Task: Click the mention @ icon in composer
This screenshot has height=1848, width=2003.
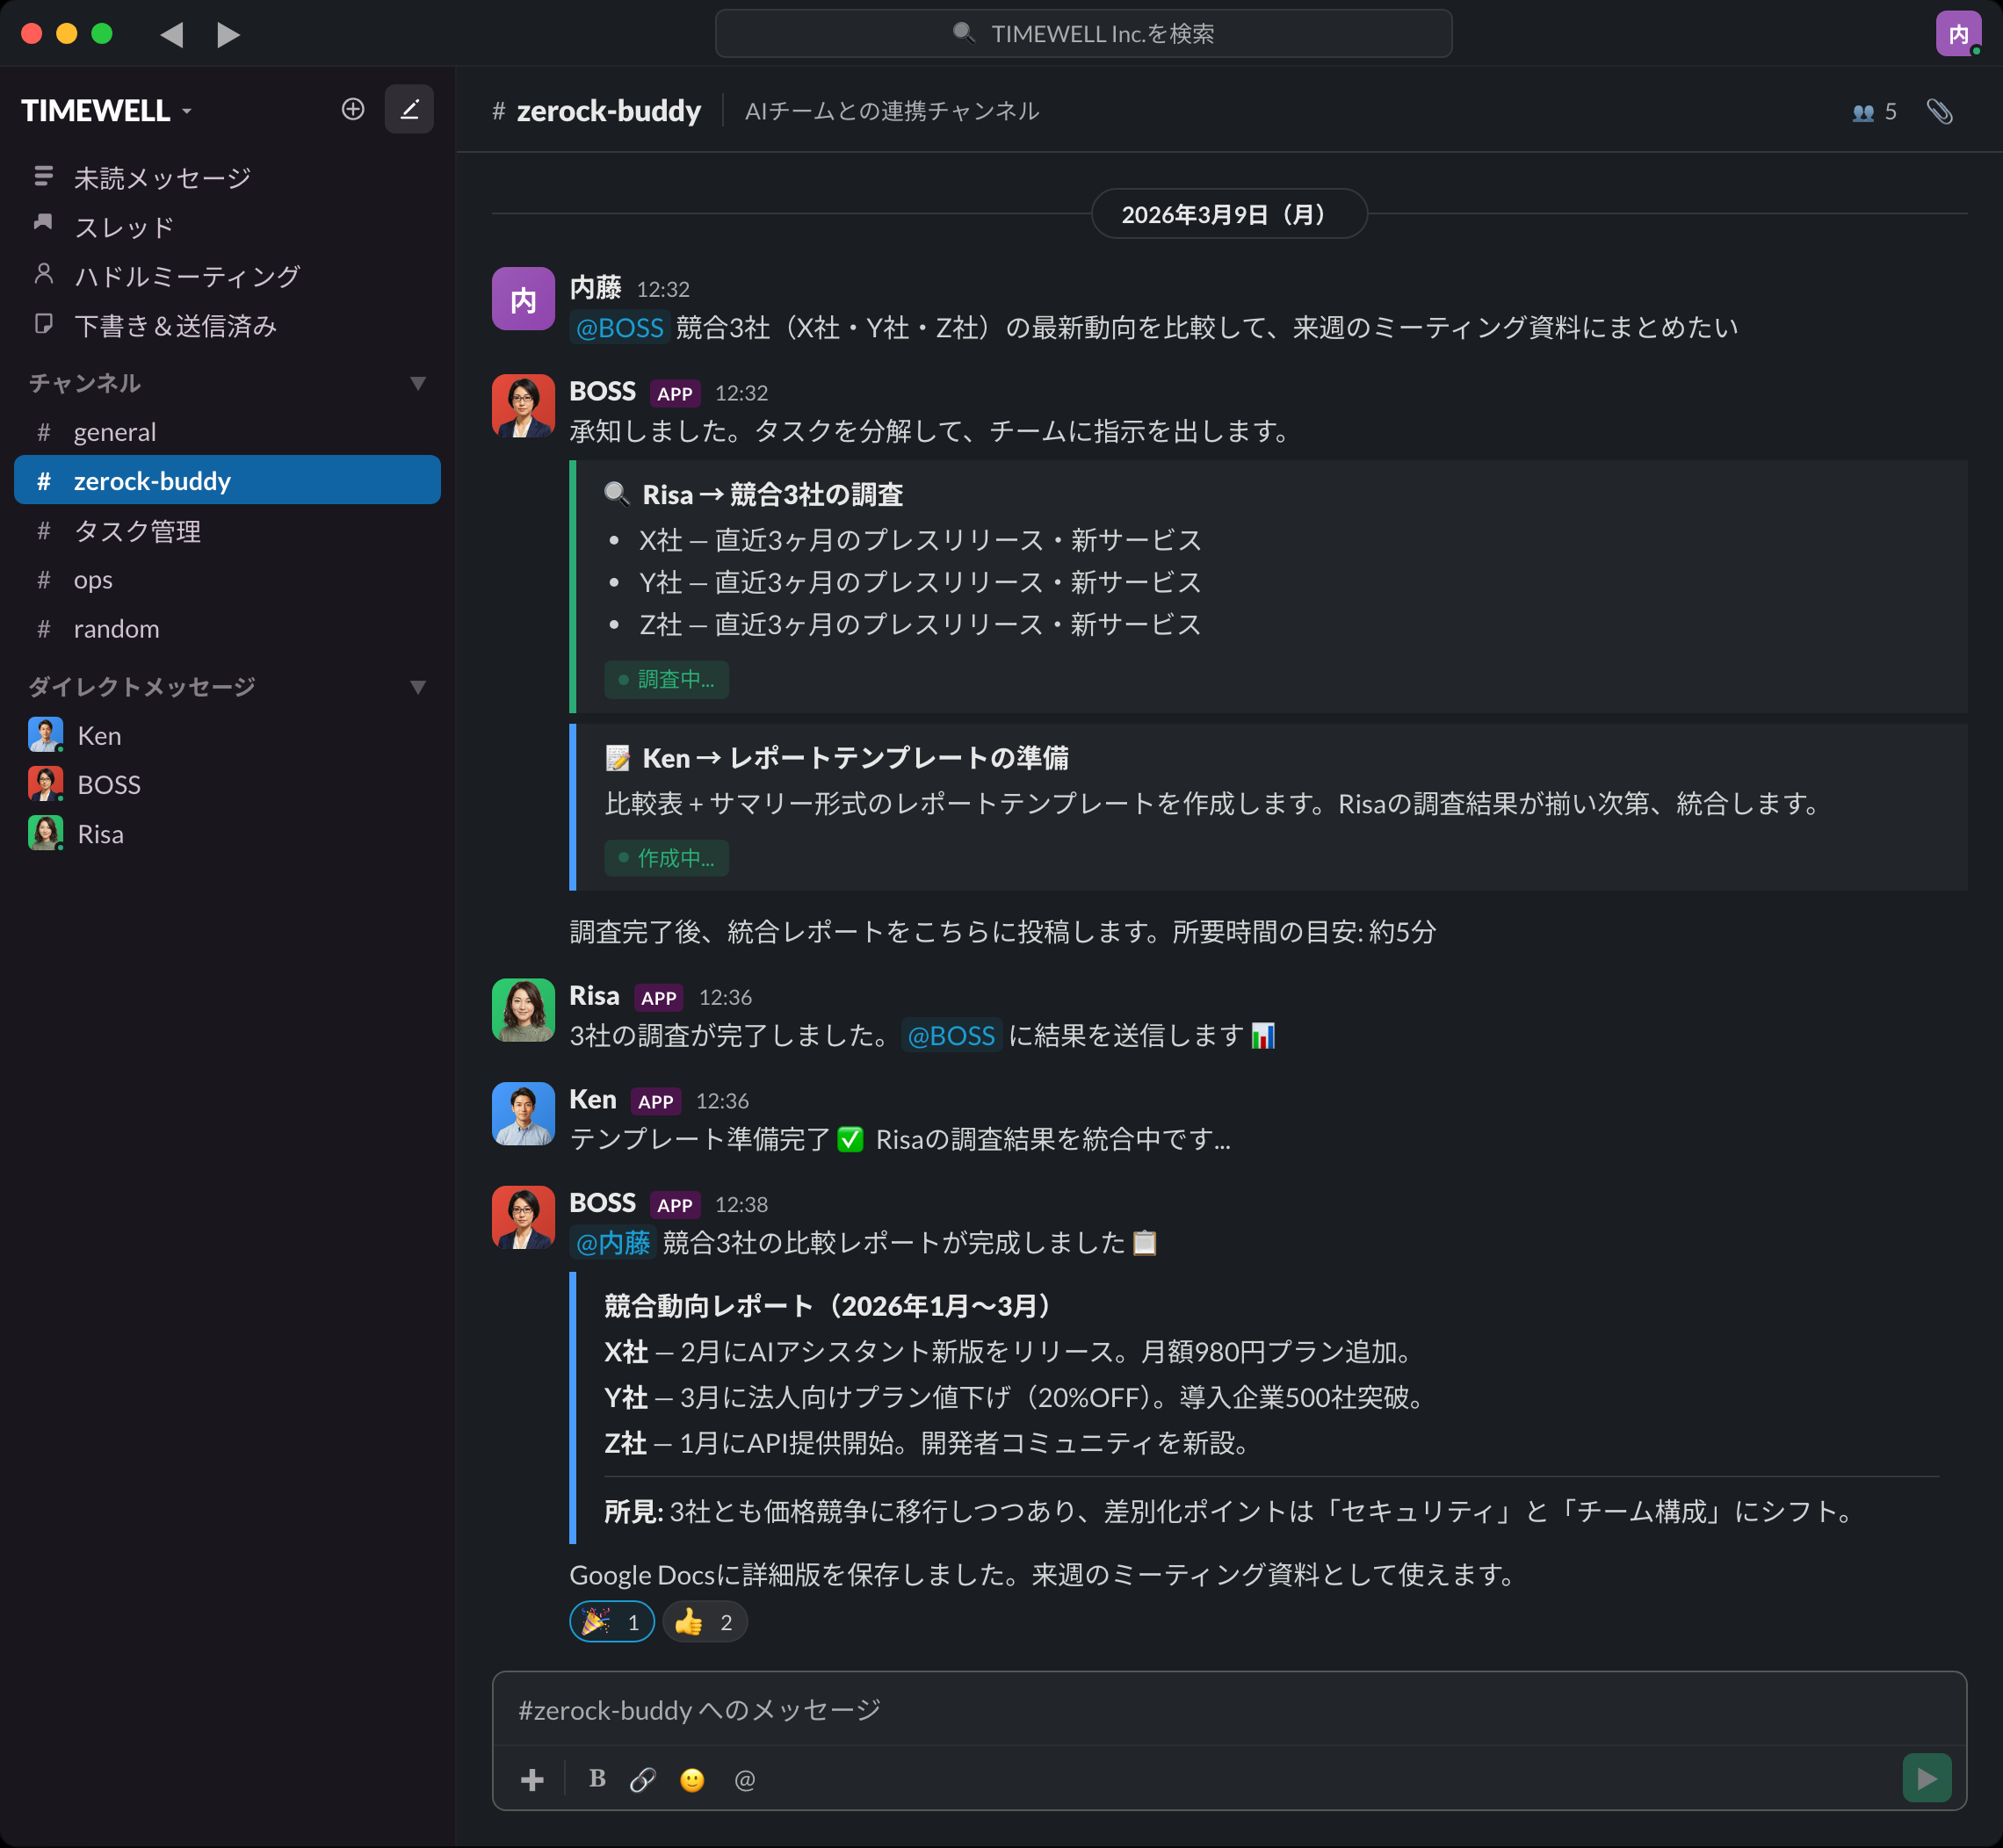Action: coord(744,1779)
